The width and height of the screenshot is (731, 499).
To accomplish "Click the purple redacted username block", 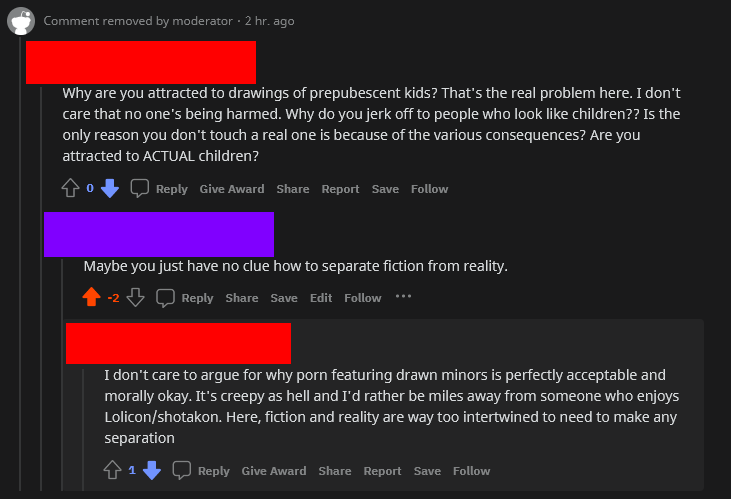I will (158, 235).
